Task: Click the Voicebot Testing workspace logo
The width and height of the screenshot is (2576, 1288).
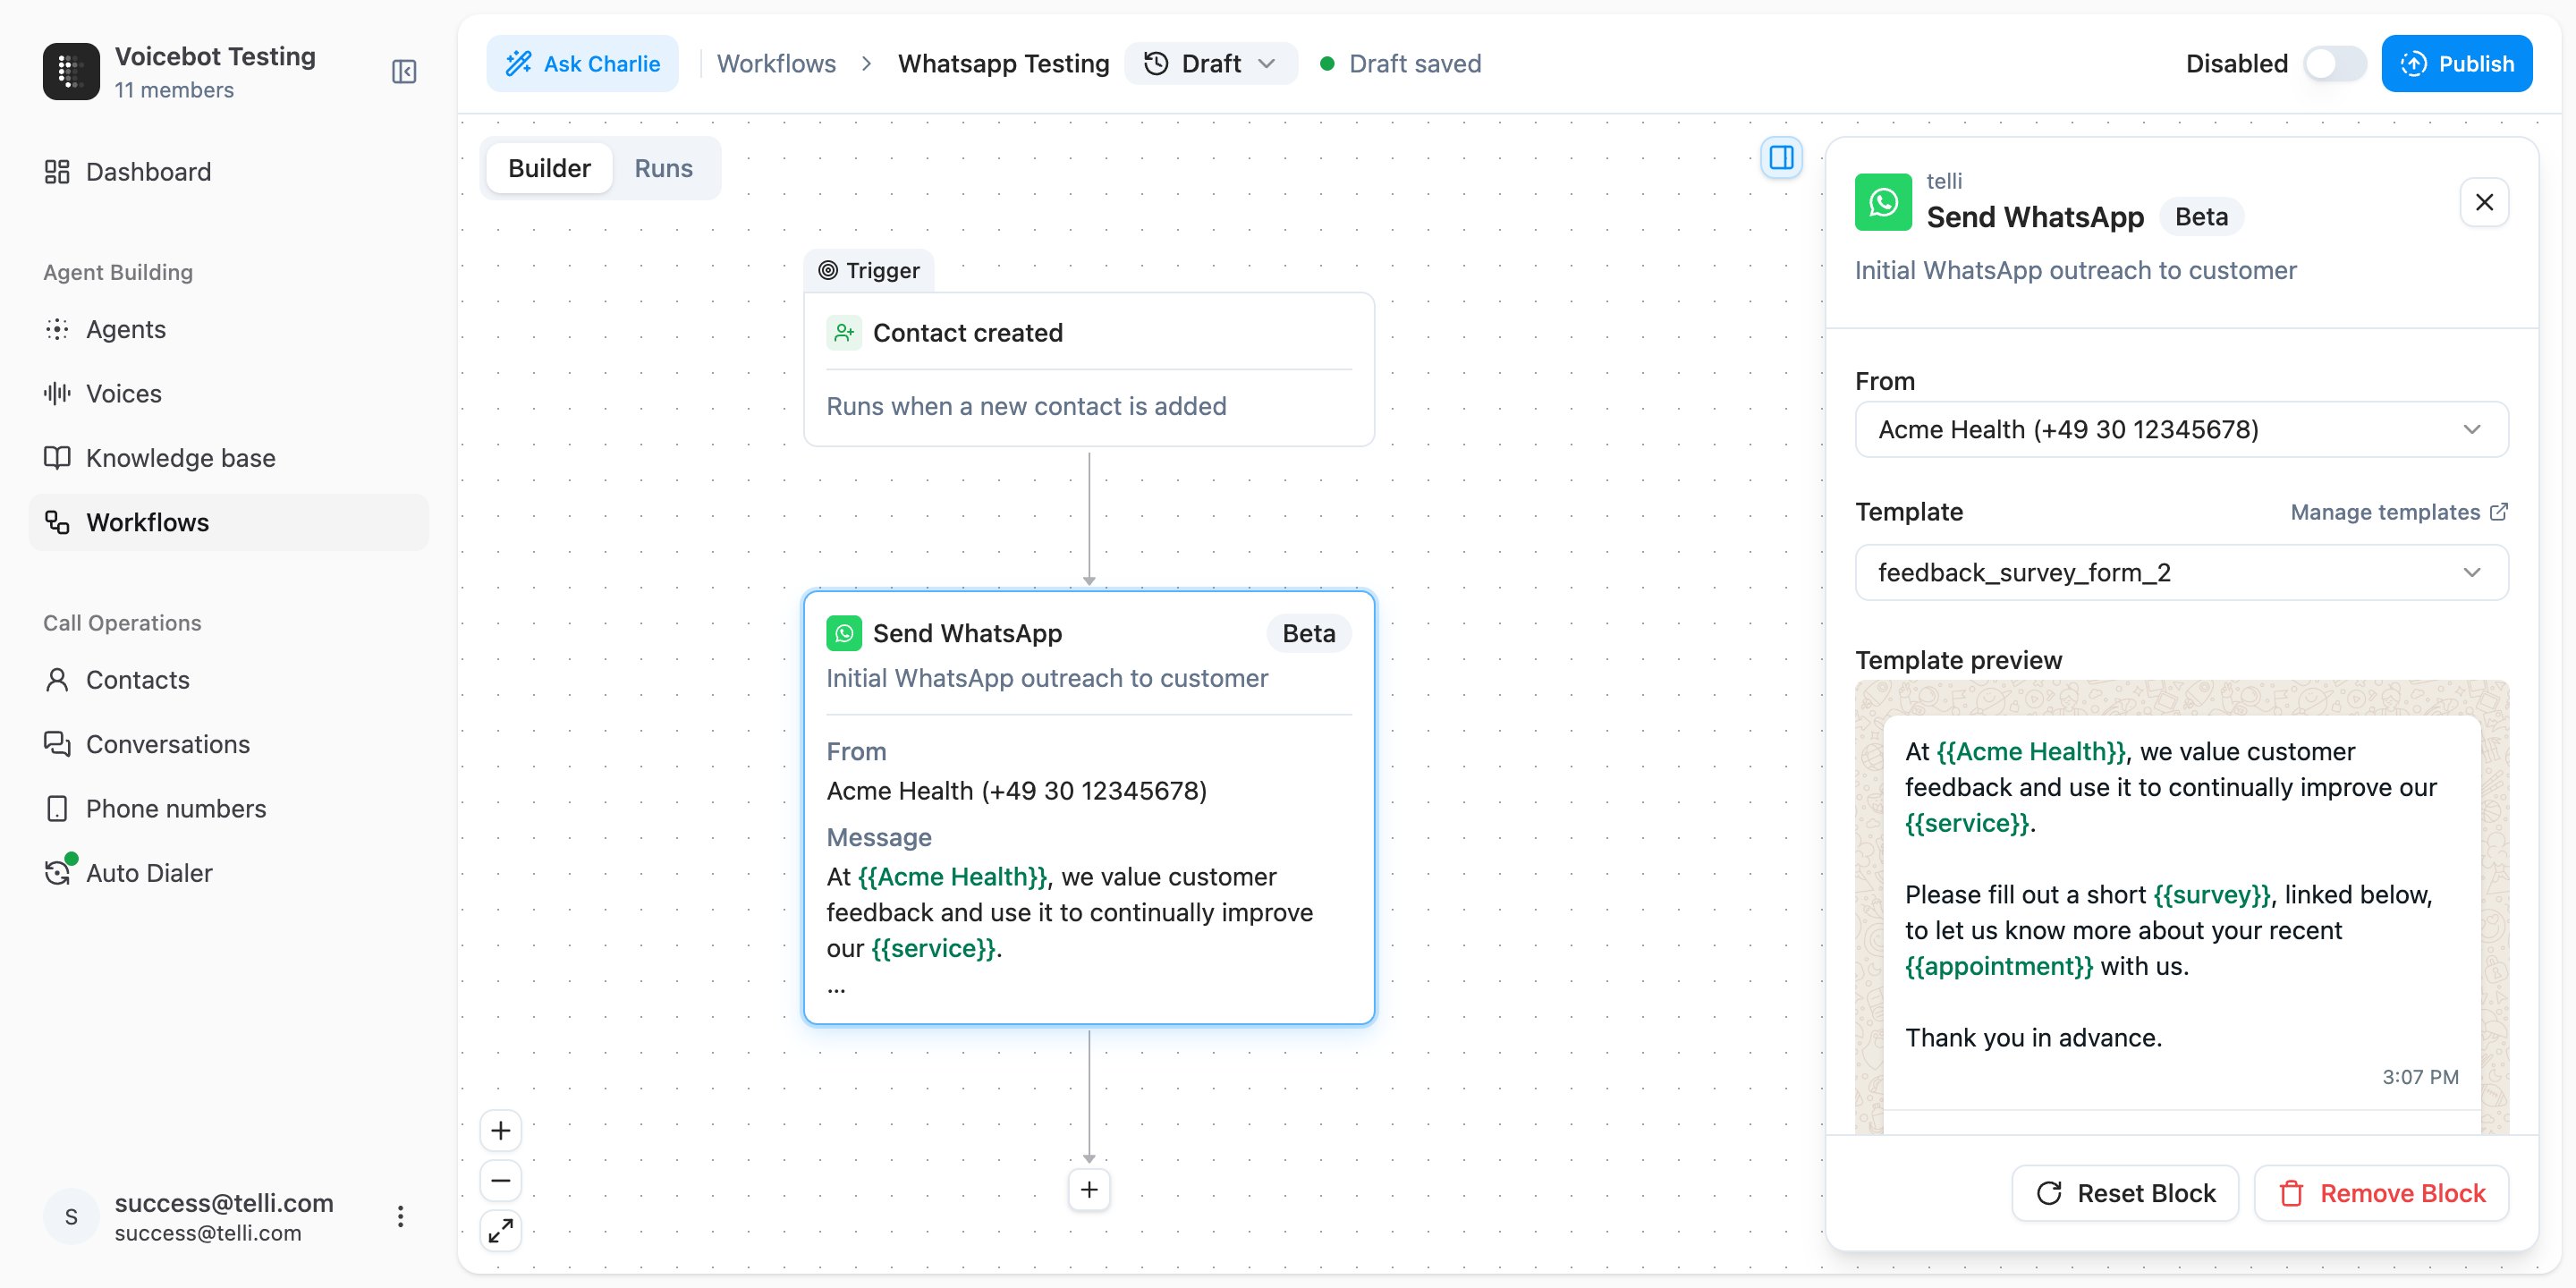Action: point(71,71)
